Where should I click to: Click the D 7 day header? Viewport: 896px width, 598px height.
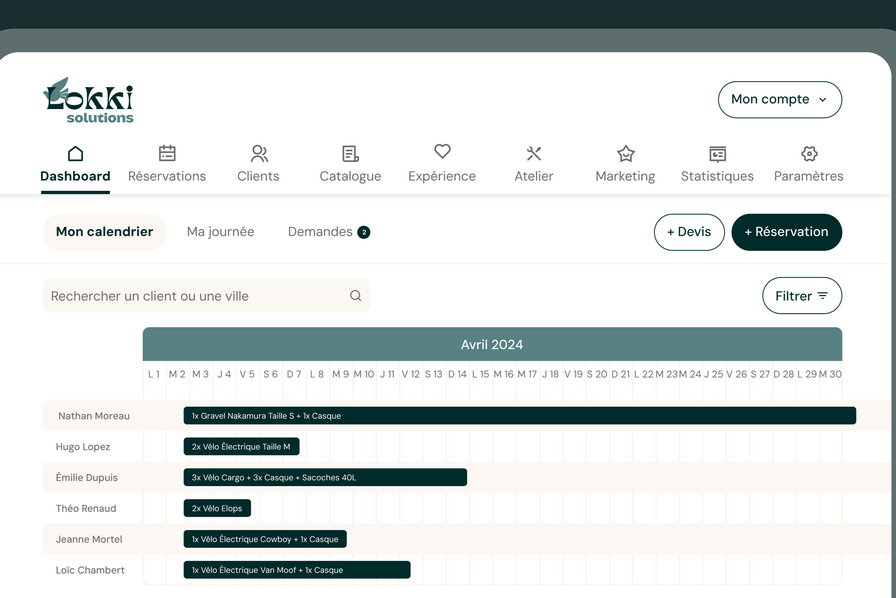click(x=294, y=374)
